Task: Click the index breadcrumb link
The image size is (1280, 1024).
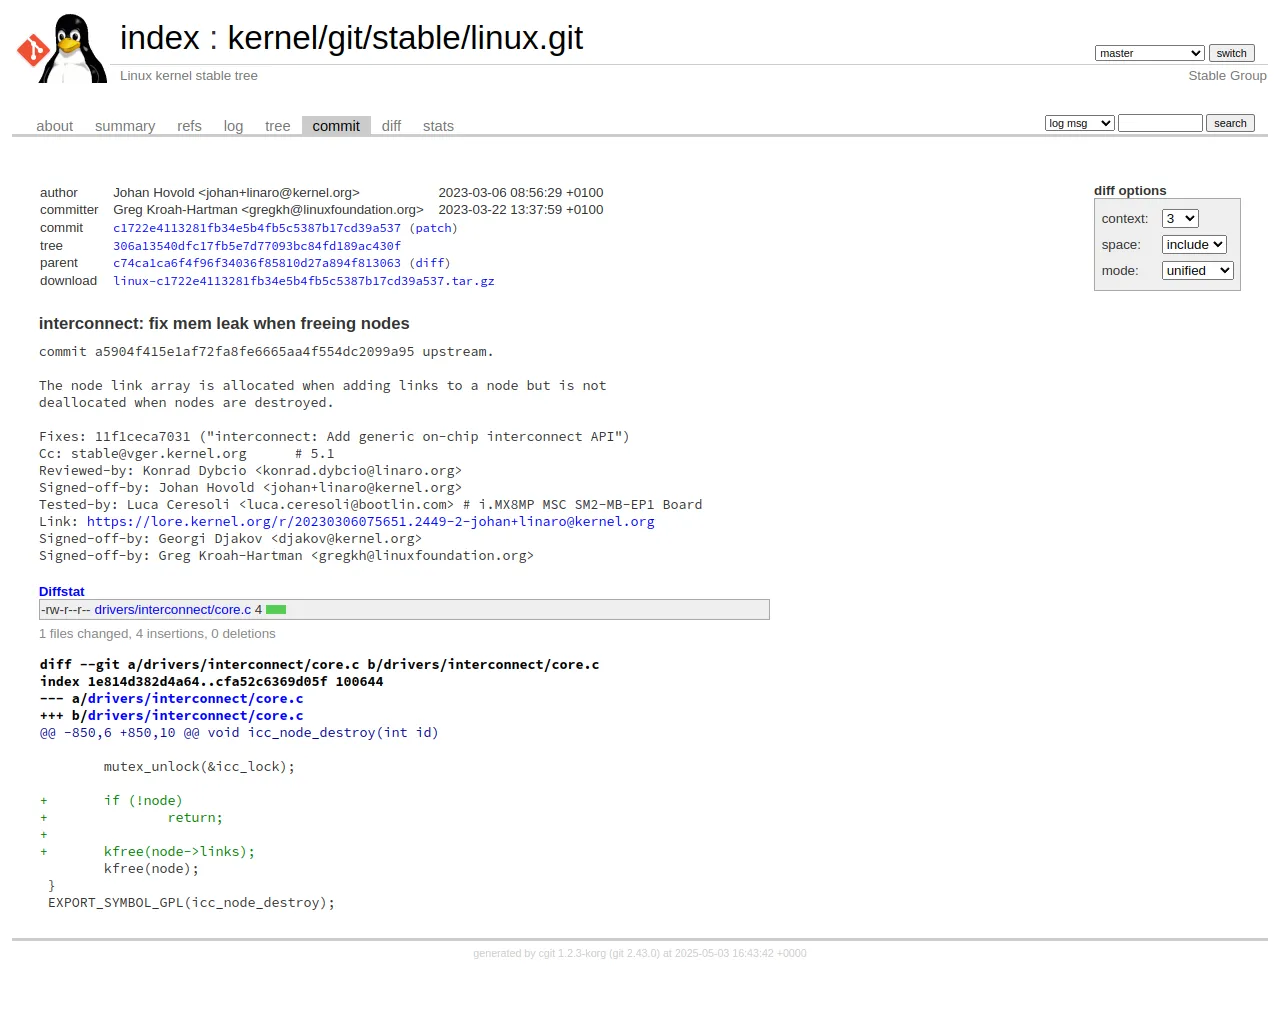Action: tap(160, 38)
